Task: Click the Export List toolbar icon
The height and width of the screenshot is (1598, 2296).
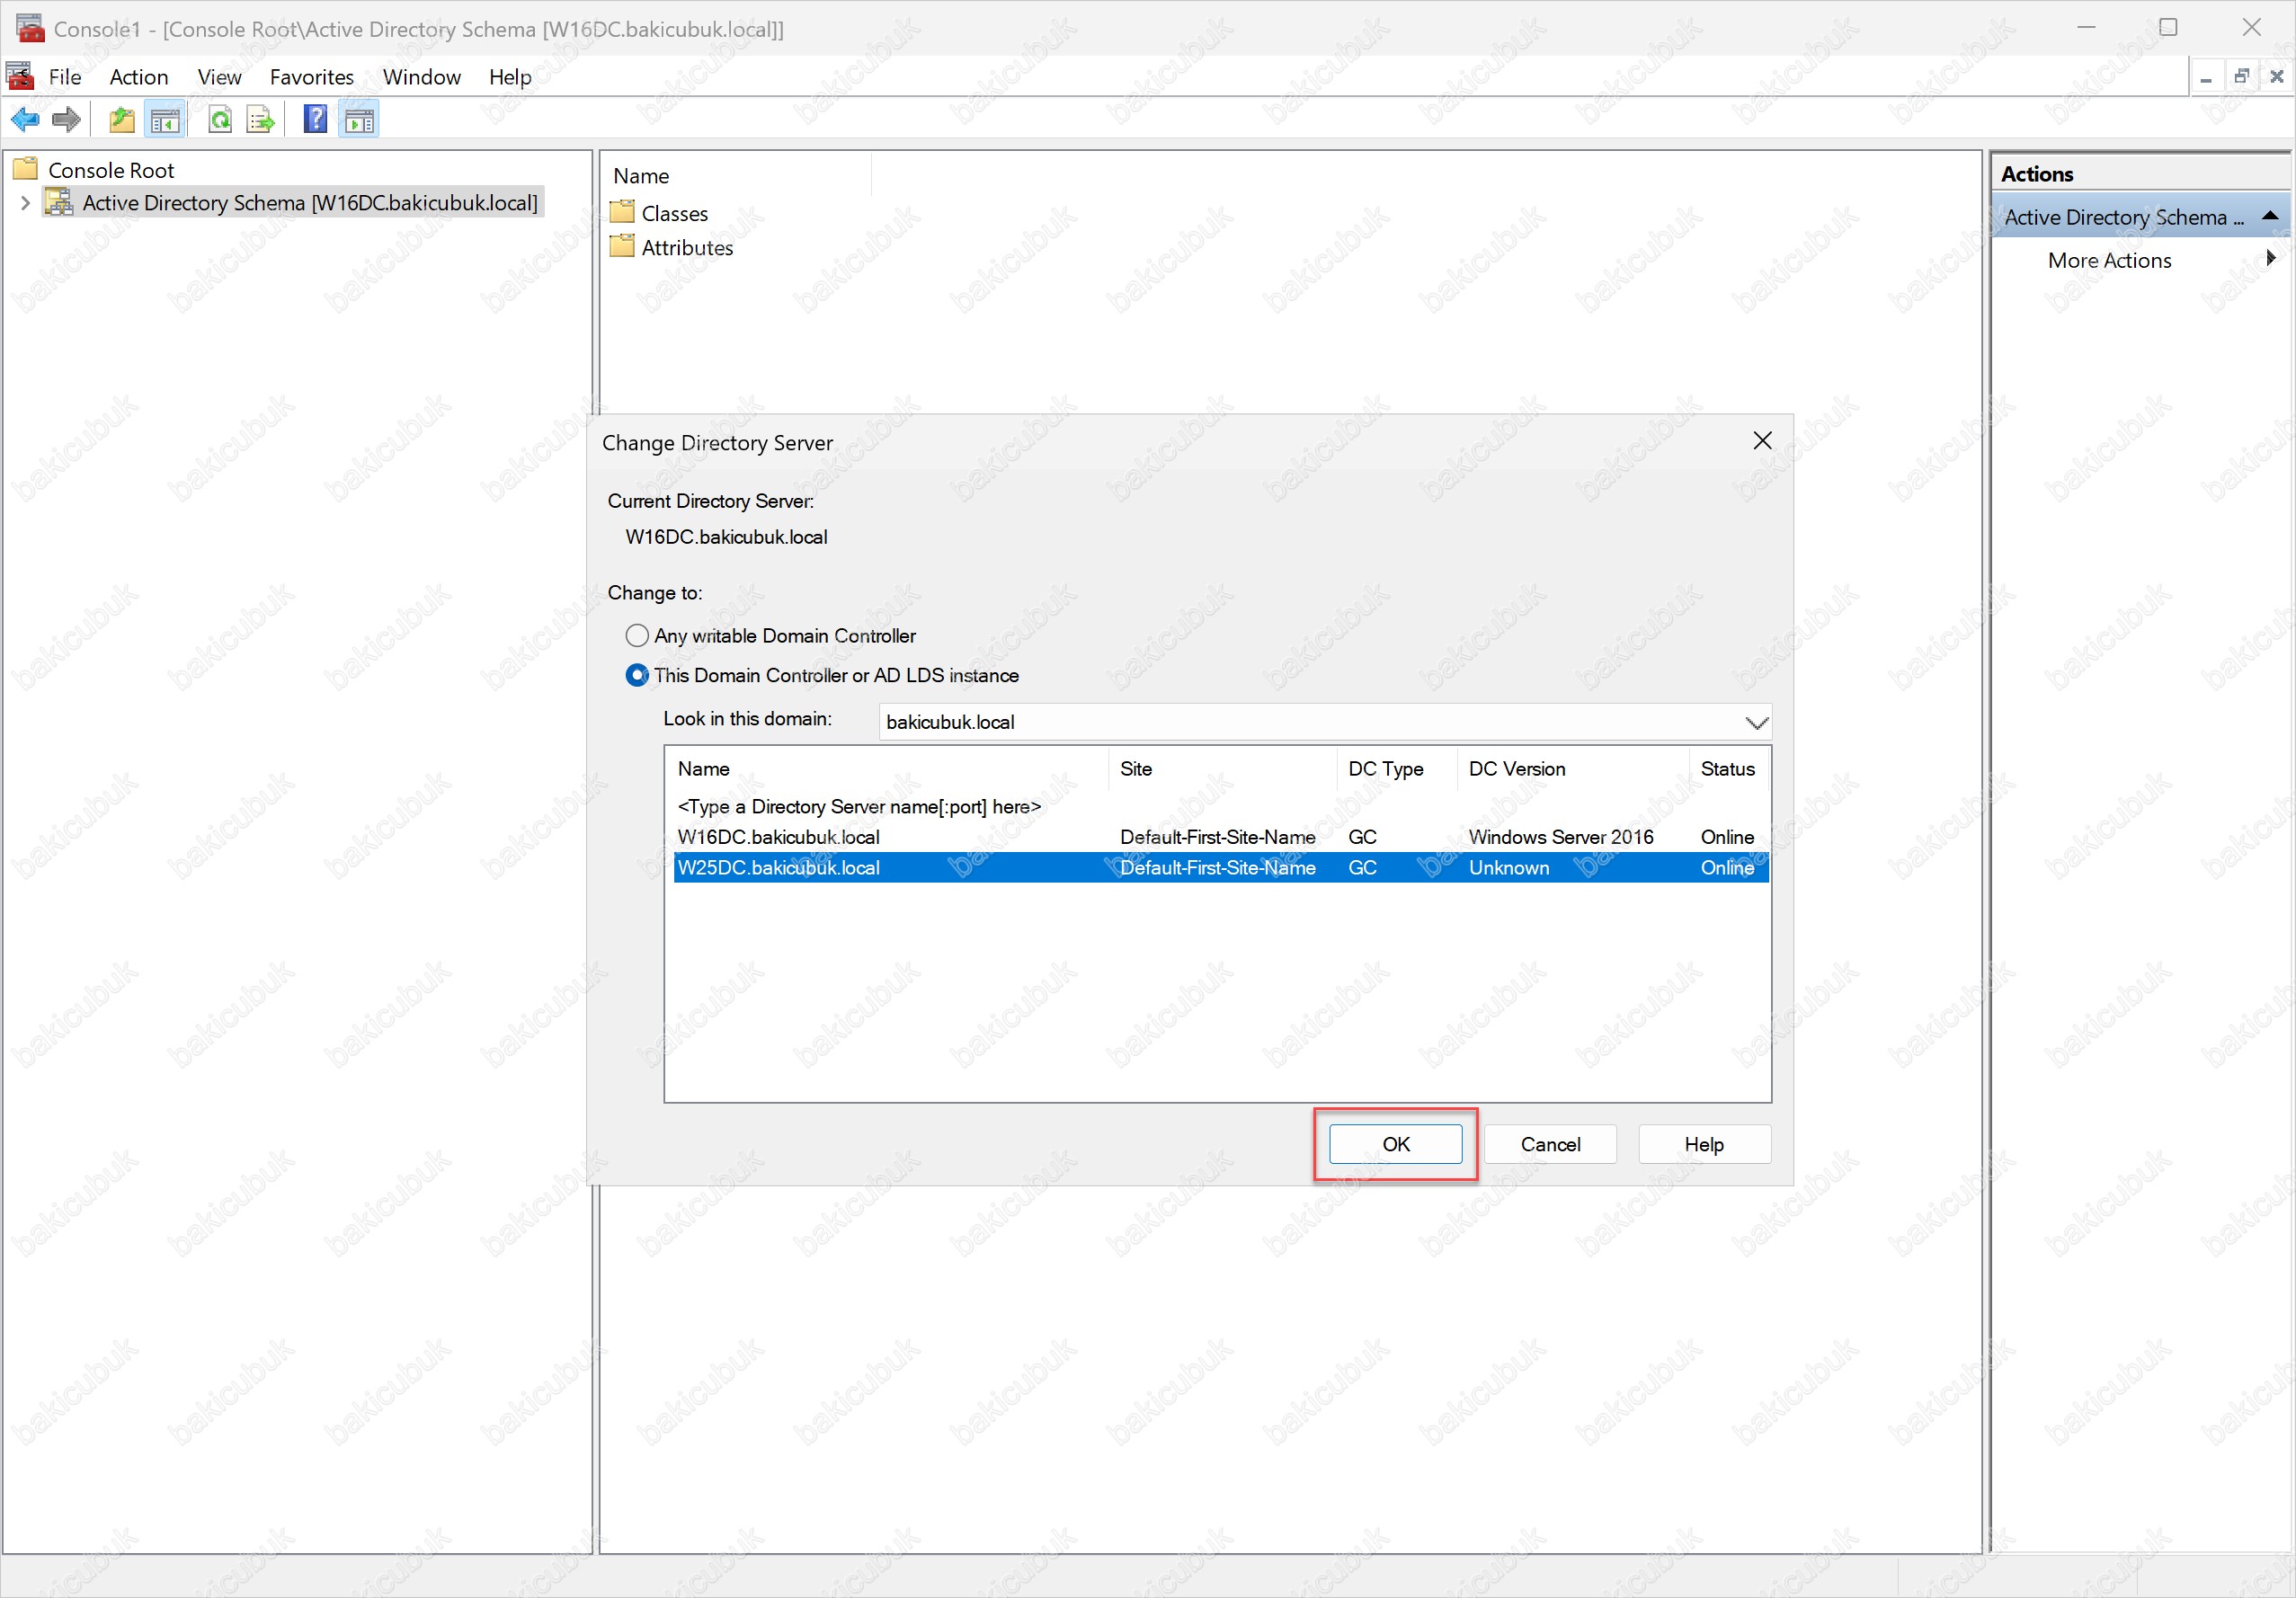Action: click(261, 120)
